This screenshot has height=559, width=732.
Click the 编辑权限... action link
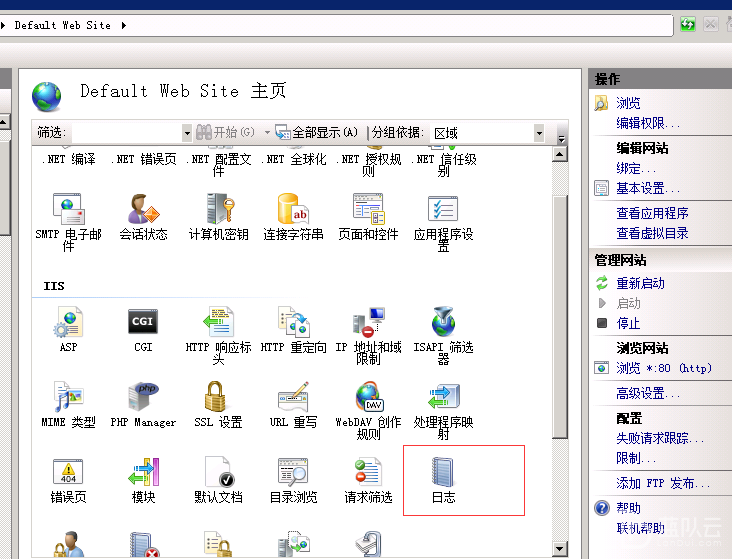(648, 123)
